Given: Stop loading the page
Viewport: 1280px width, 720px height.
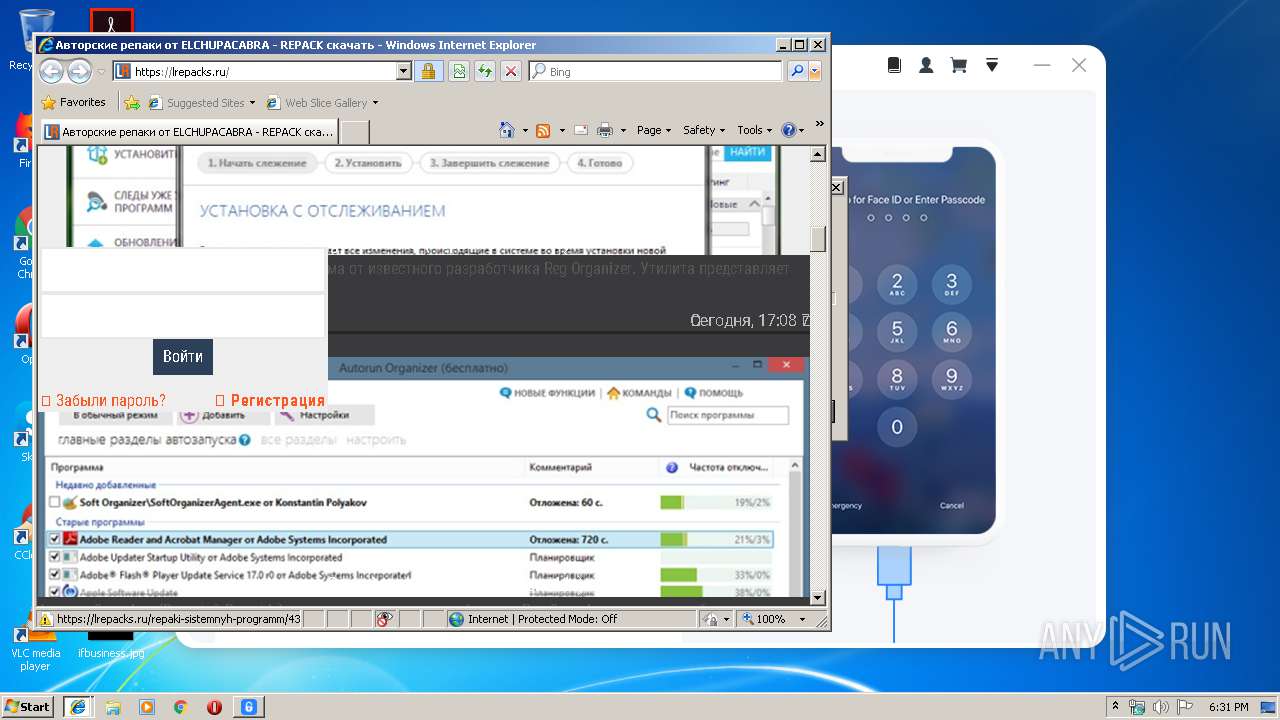Looking at the screenshot, I should click(x=510, y=71).
